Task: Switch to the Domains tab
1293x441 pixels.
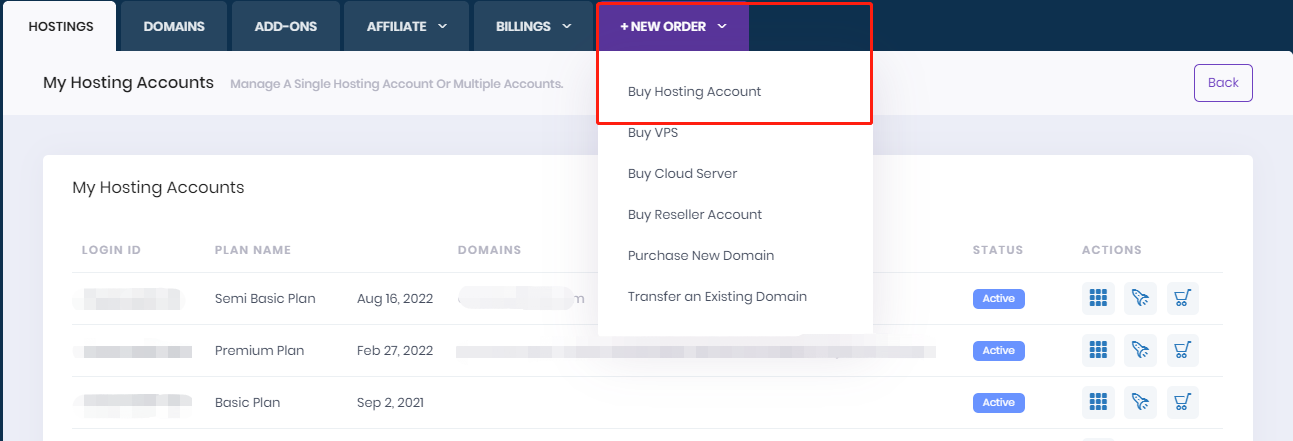Action: 174,27
